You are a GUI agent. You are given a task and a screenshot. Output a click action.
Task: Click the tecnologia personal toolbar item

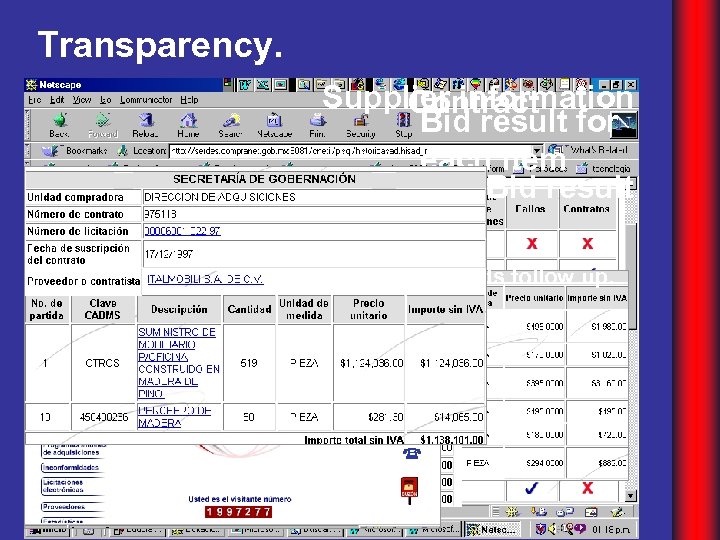604,169
